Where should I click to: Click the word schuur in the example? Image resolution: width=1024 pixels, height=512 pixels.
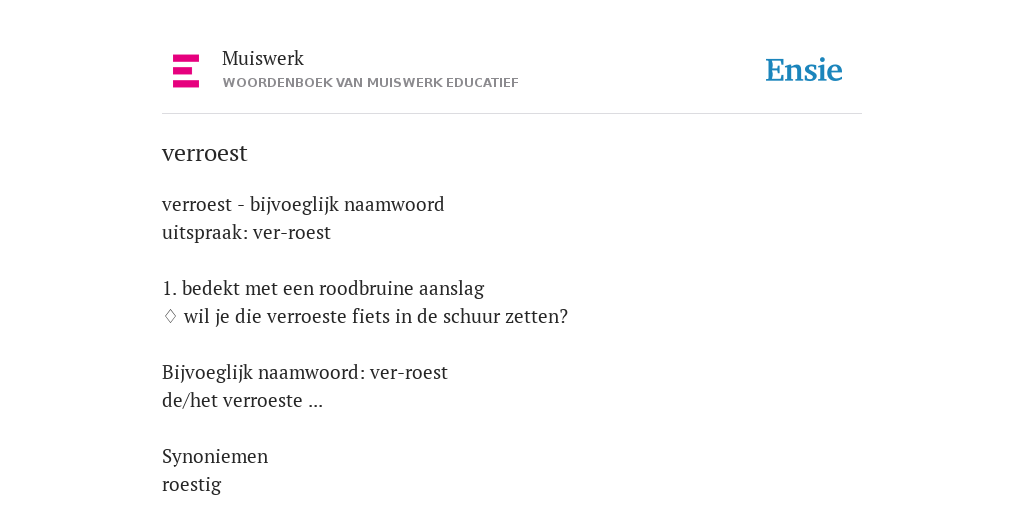click(473, 317)
